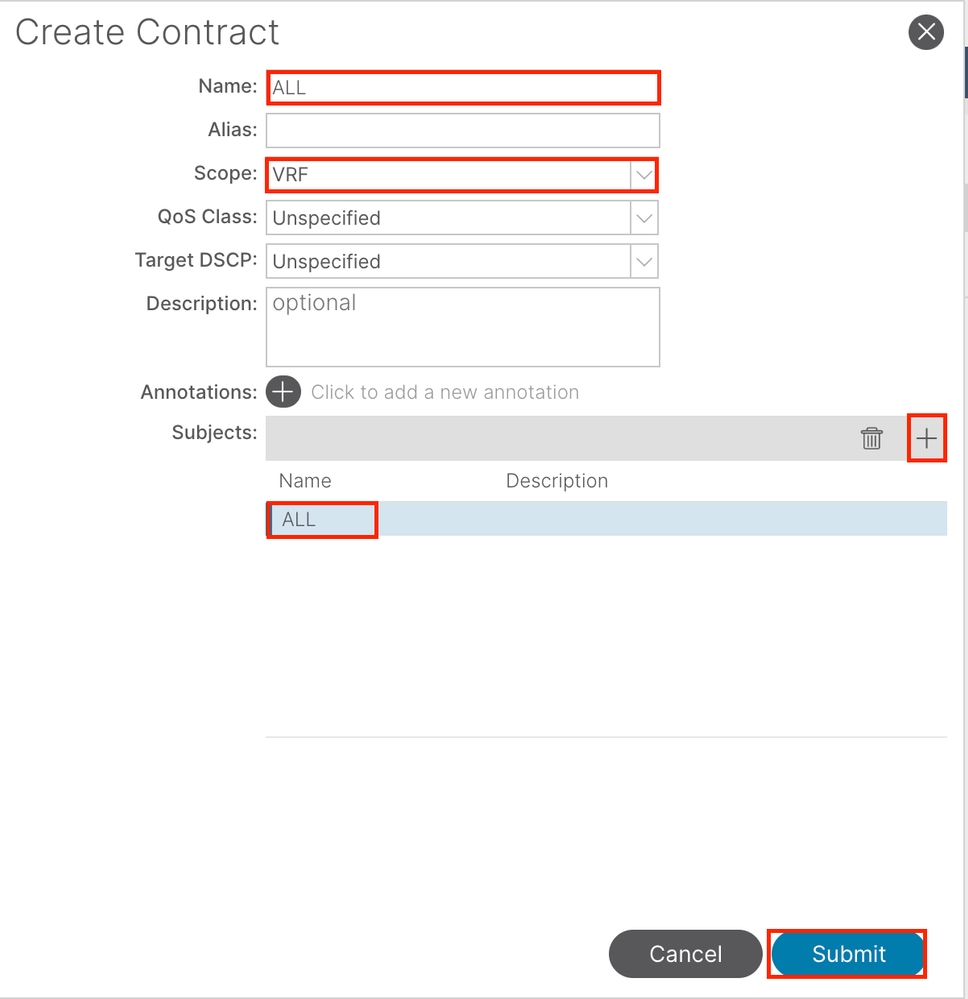
Task: Click into the Description text area
Action: coord(462,327)
